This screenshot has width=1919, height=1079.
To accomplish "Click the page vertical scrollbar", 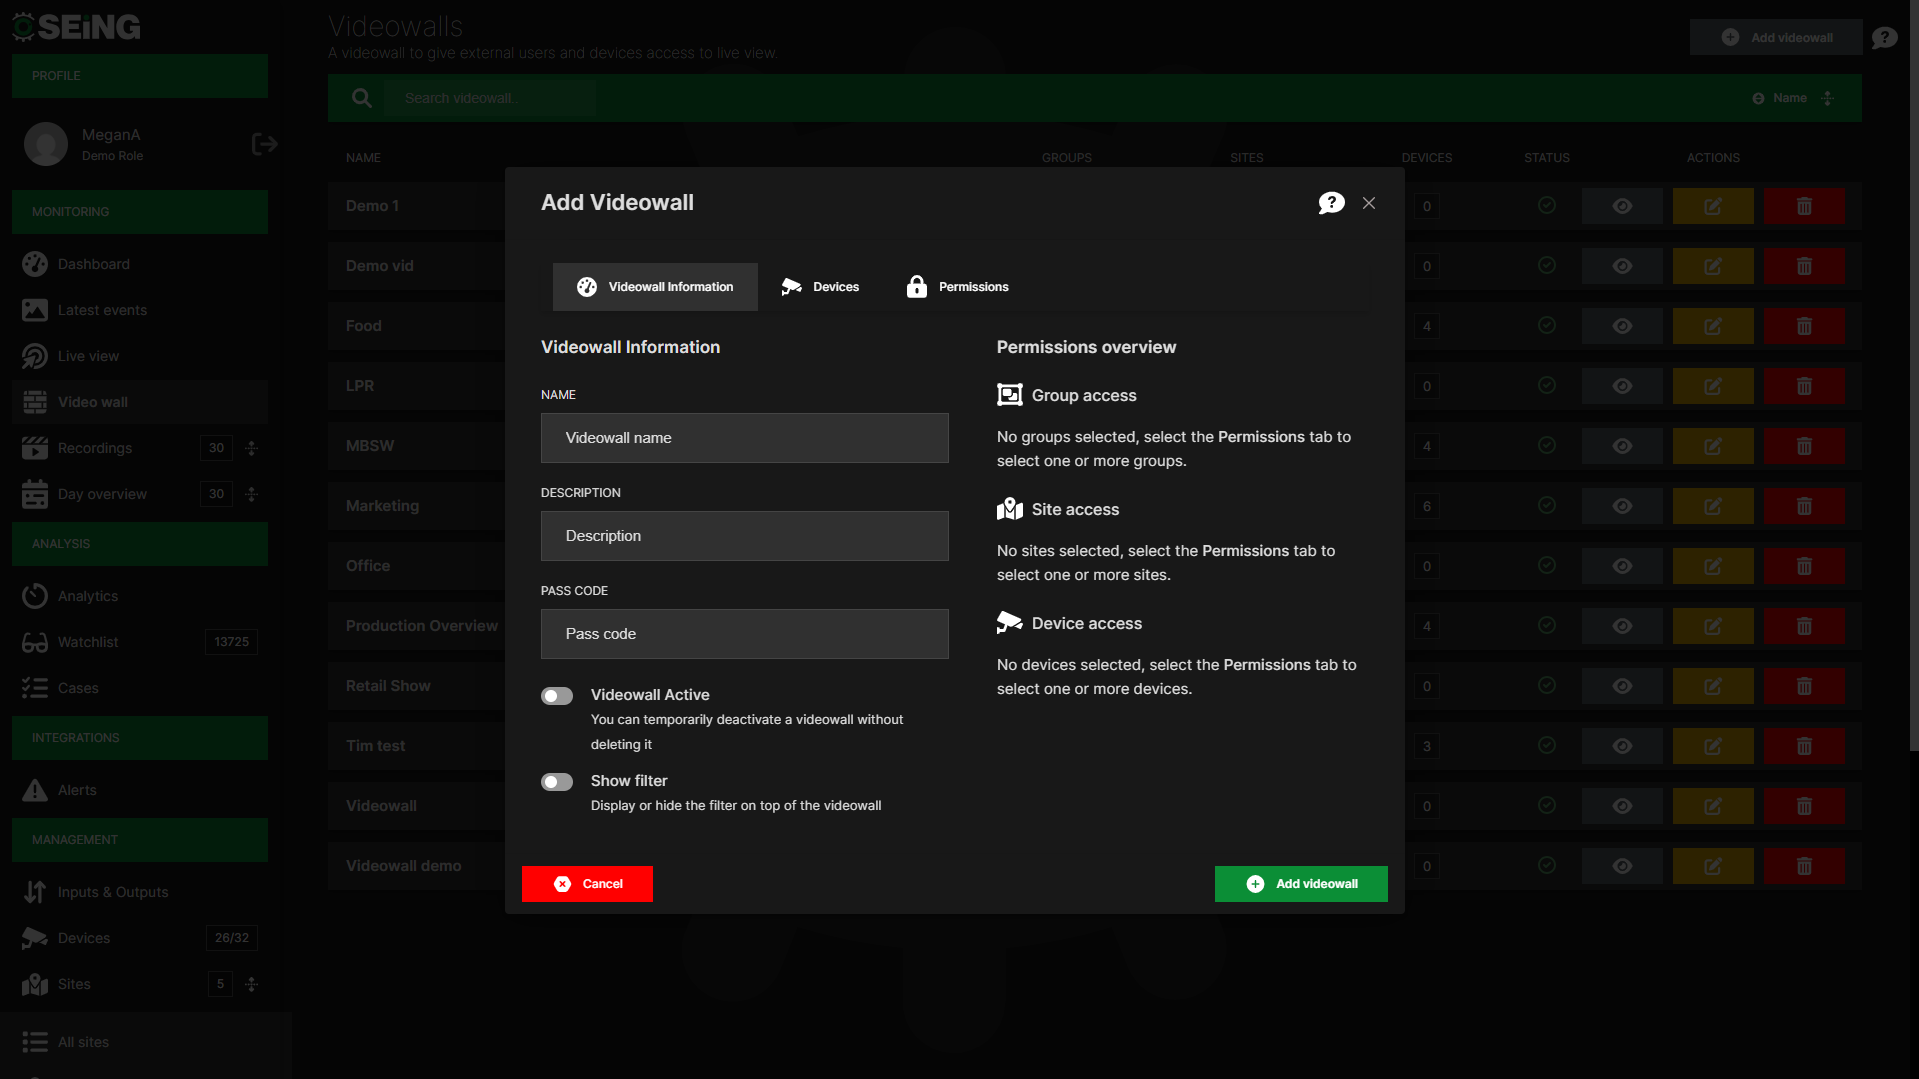I will (1914, 375).
